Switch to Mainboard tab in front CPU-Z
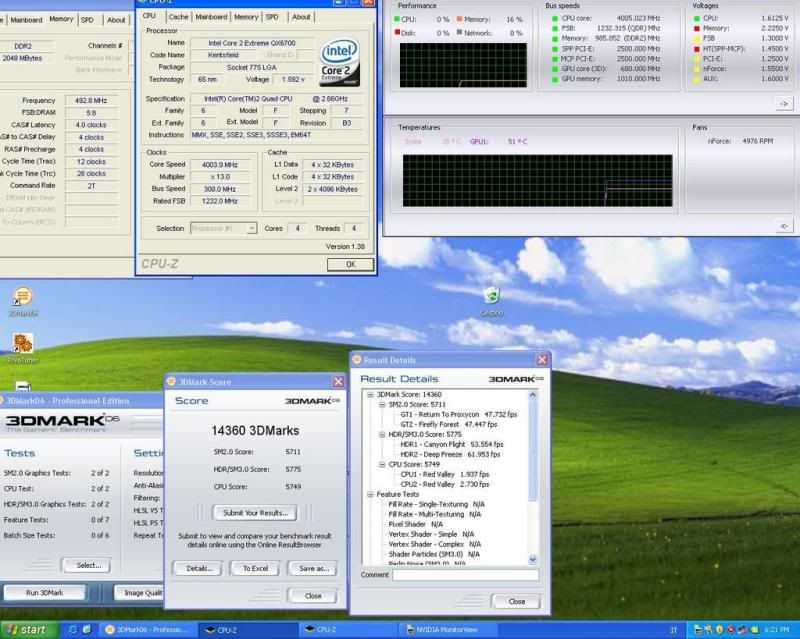800x639 pixels. pyautogui.click(x=211, y=17)
